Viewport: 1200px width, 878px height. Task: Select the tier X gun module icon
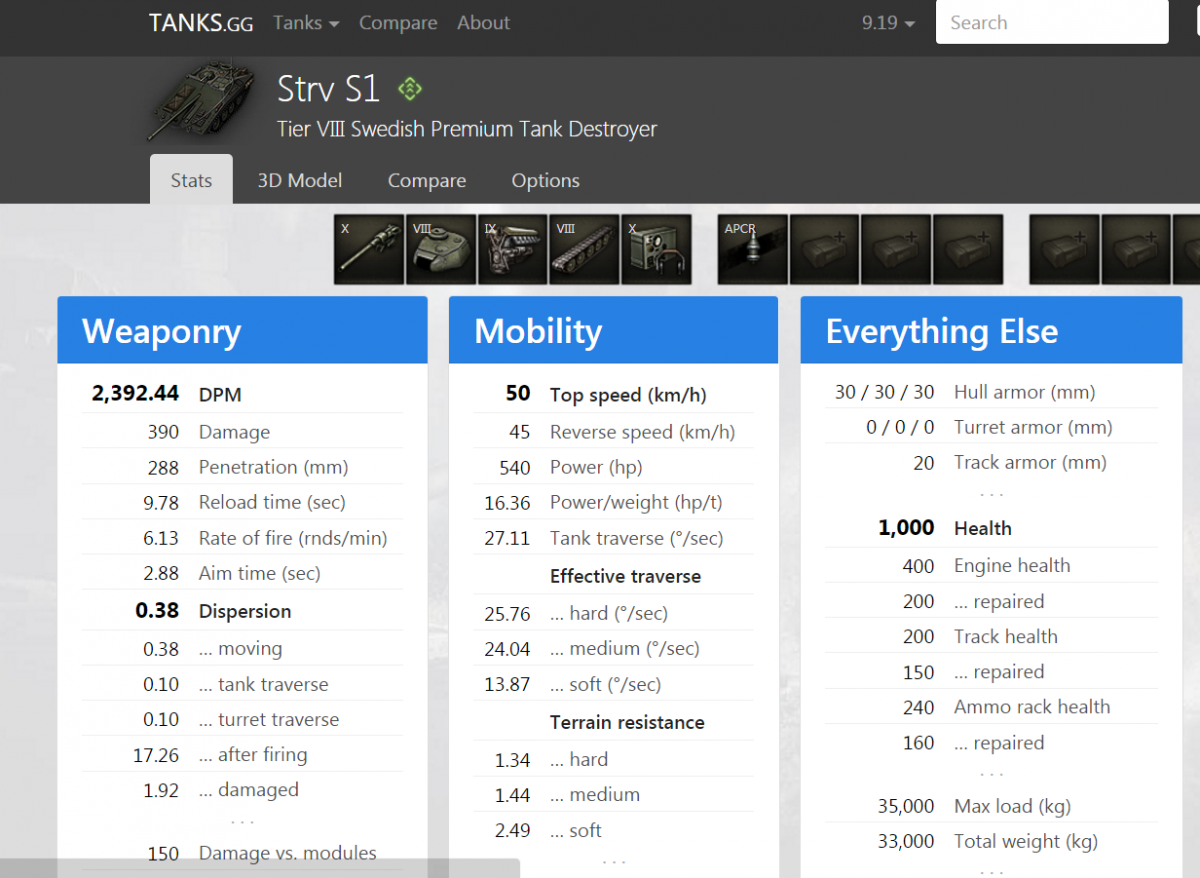[369, 249]
